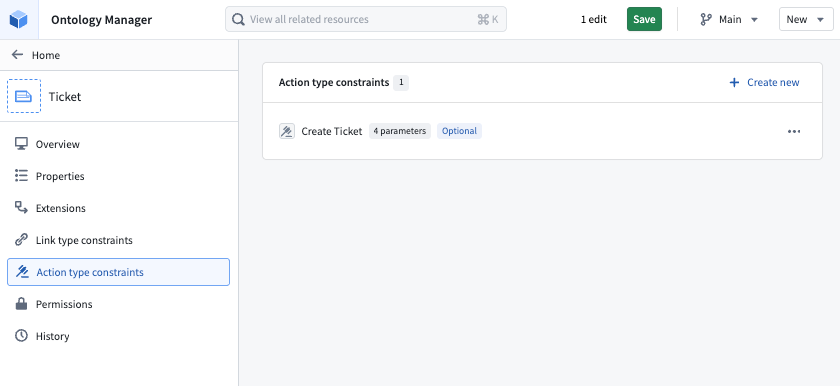Open the History section
Image resolution: width=840 pixels, height=386 pixels.
tap(118, 336)
